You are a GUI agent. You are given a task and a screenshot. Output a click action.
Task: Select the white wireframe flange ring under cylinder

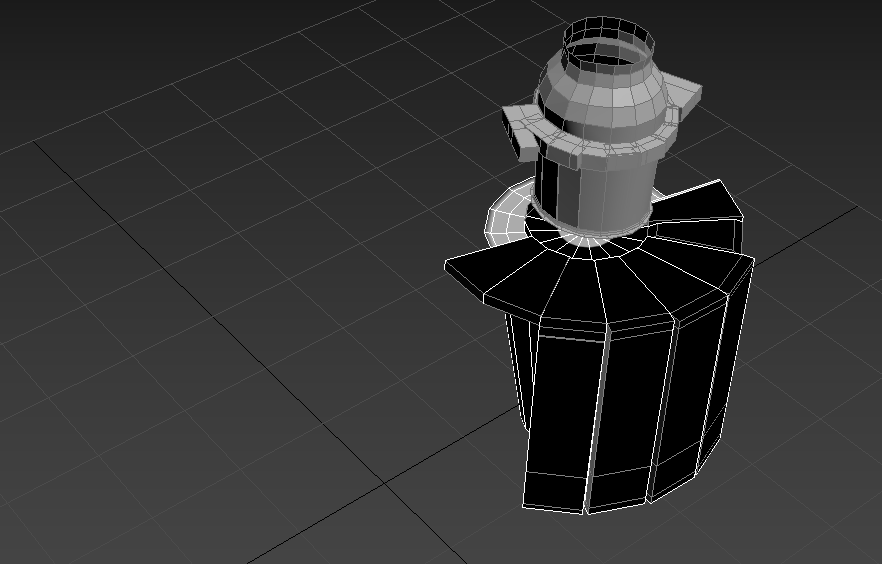(x=508, y=216)
